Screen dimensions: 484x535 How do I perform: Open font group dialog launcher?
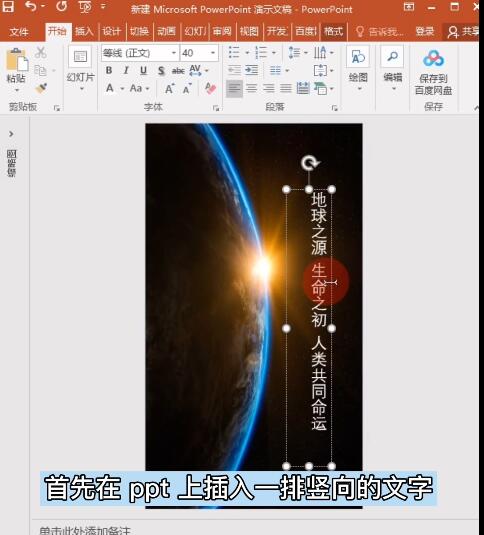(216, 108)
